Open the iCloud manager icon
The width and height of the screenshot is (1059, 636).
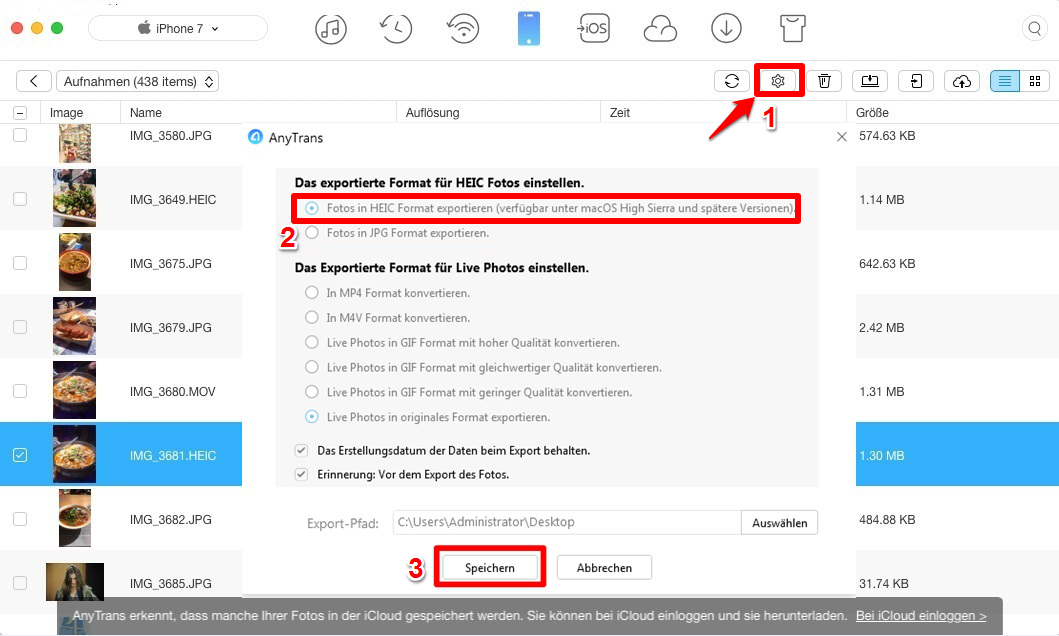(x=660, y=29)
